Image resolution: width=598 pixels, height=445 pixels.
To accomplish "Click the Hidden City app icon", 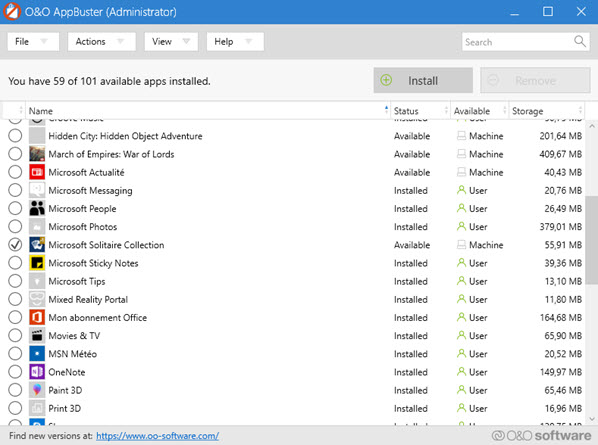I will [x=37, y=136].
